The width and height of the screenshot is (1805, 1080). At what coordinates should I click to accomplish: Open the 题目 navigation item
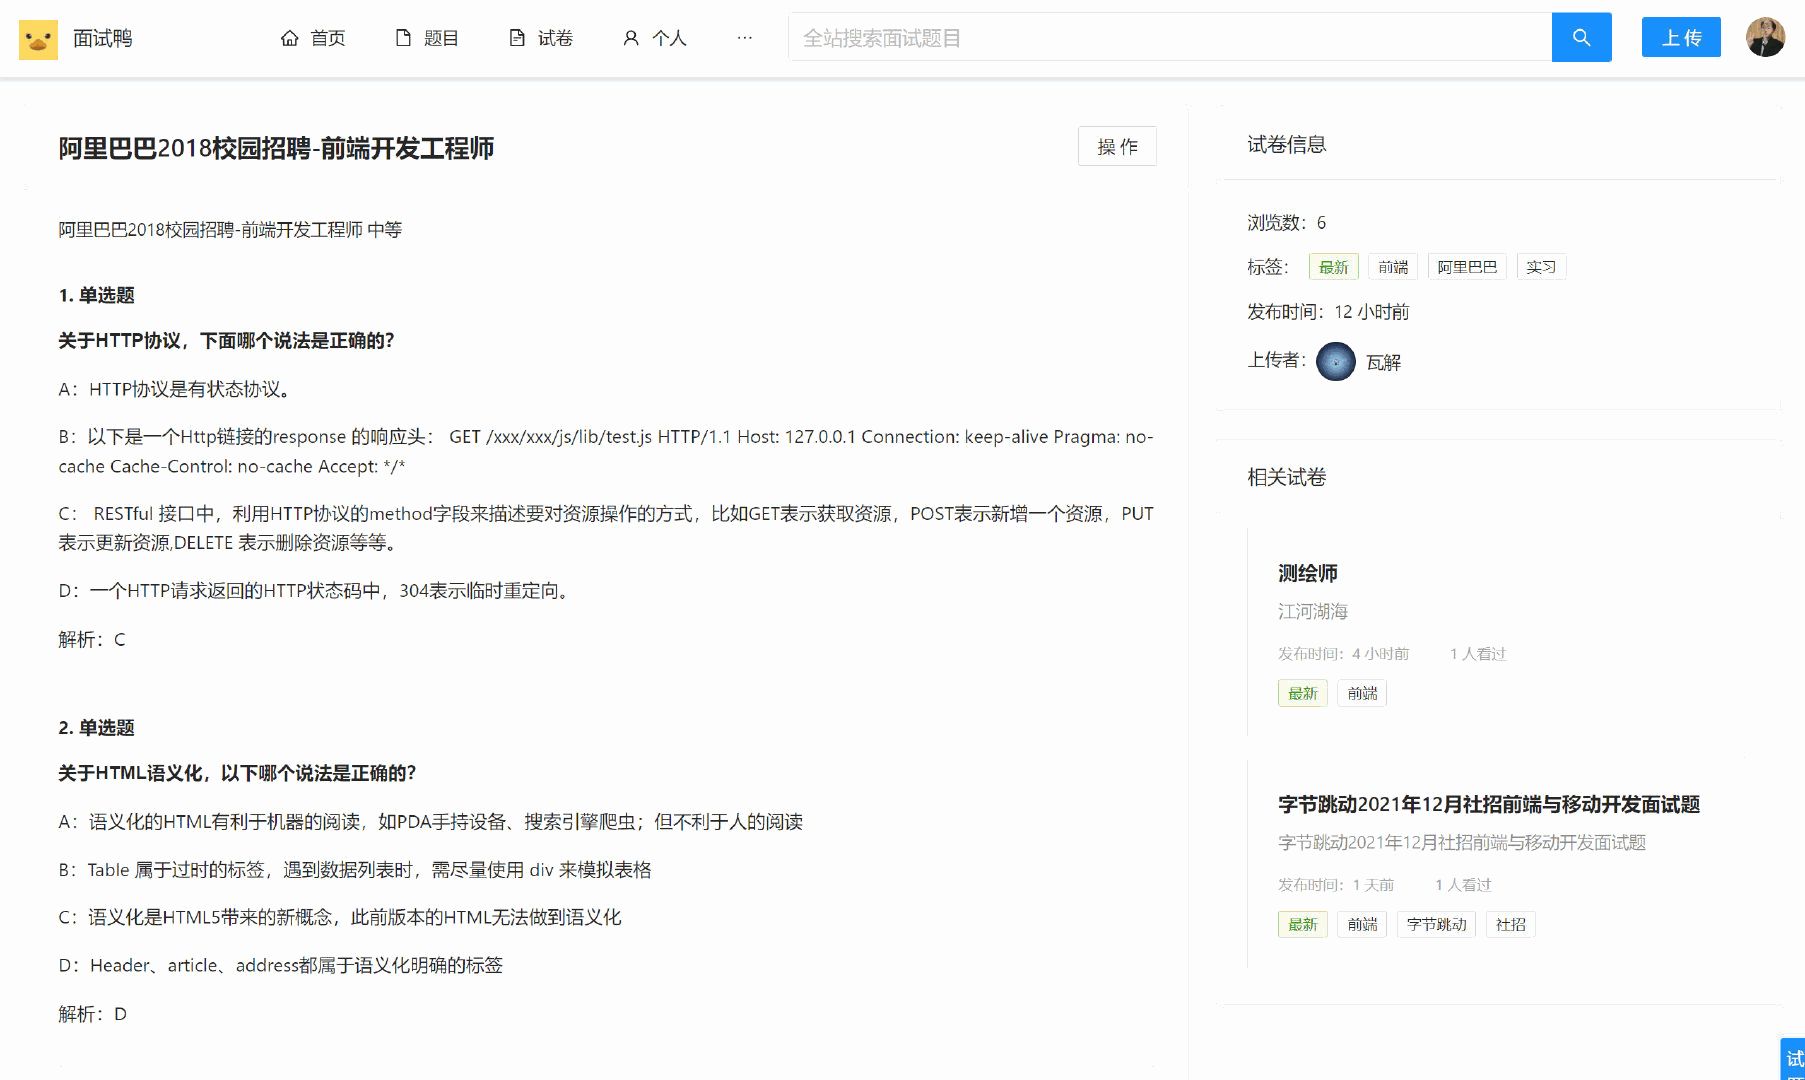click(x=427, y=38)
